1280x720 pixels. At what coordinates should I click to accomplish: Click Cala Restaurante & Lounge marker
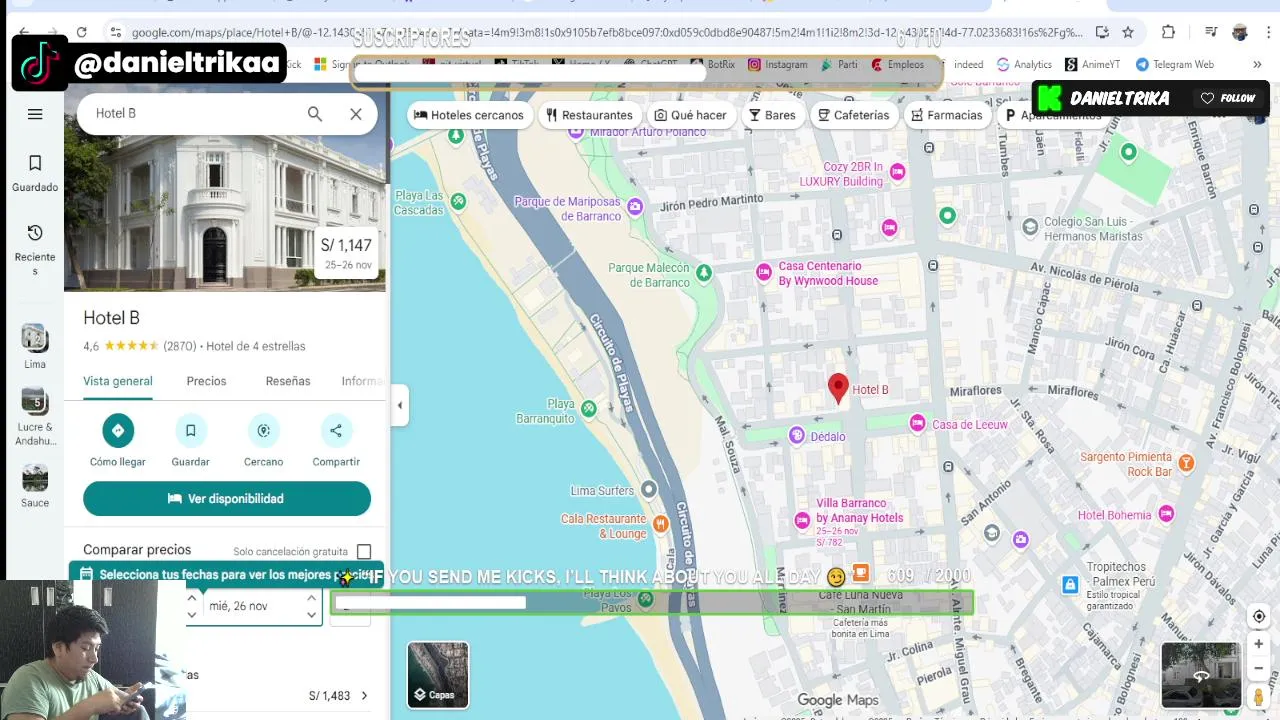pos(660,524)
